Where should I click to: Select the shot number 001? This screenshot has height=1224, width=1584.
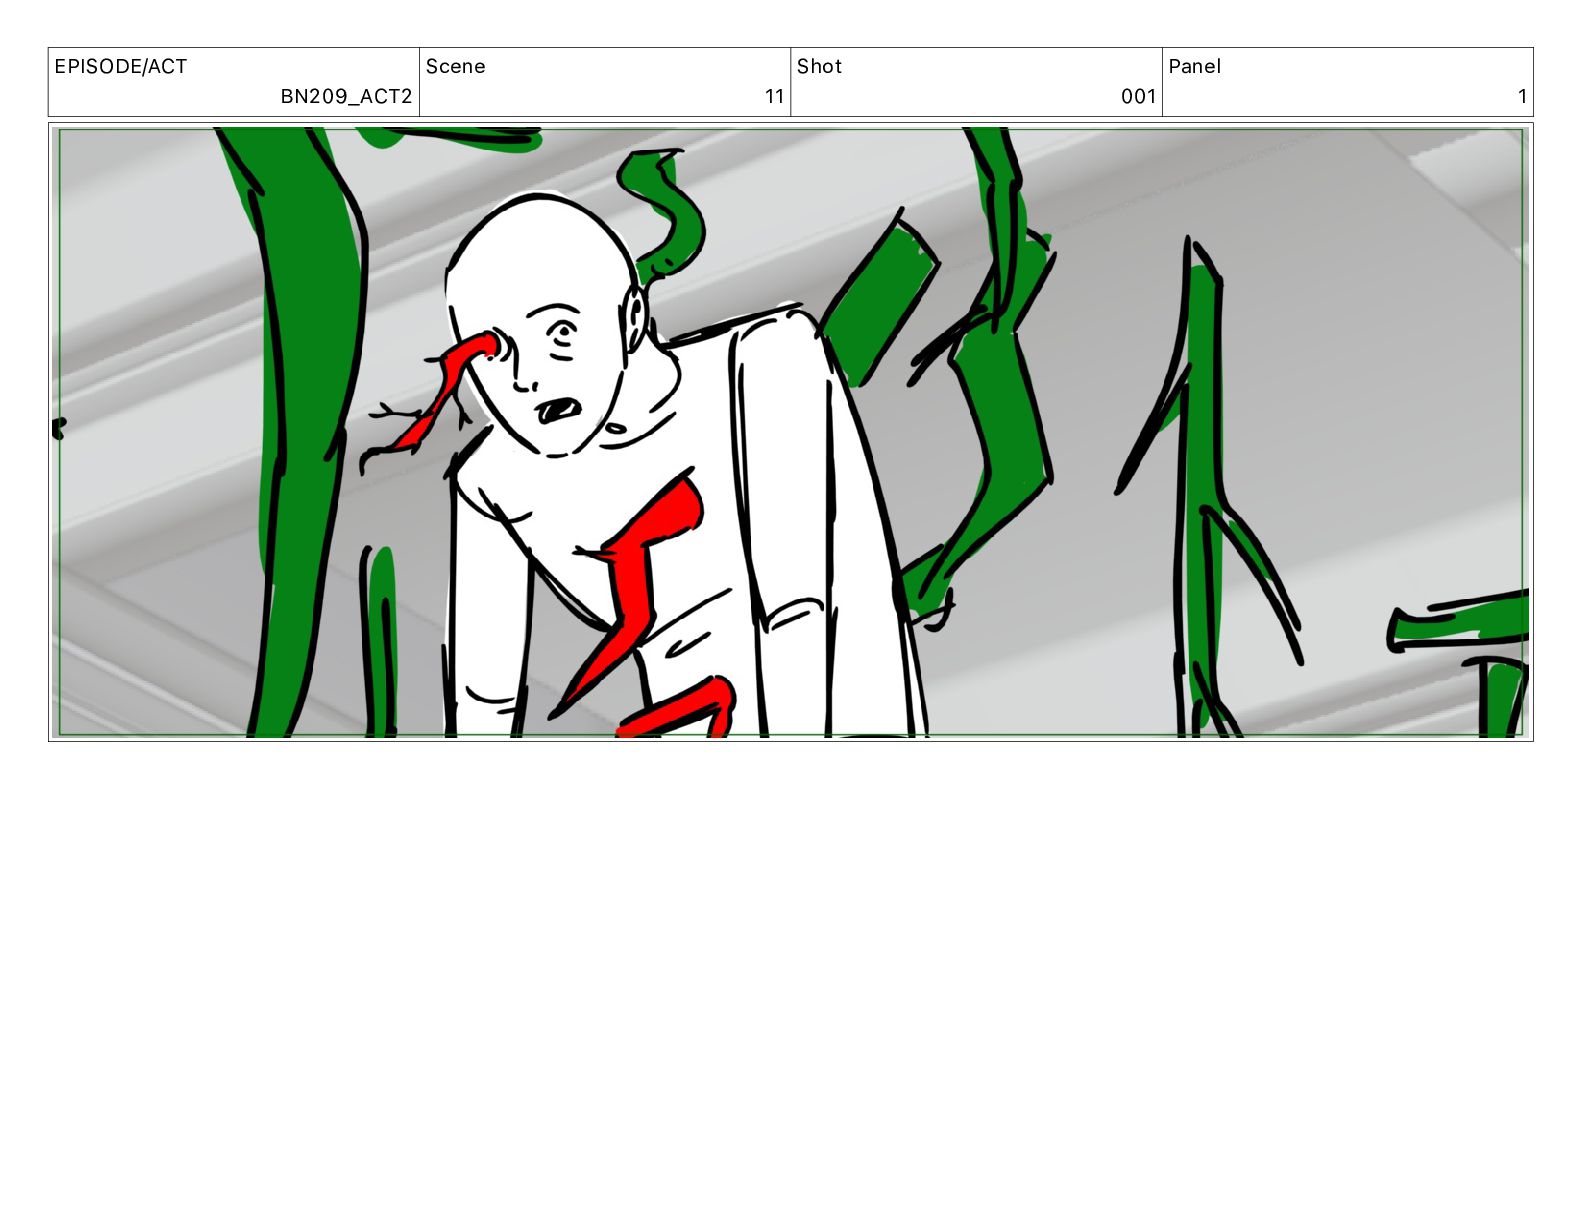(1138, 97)
